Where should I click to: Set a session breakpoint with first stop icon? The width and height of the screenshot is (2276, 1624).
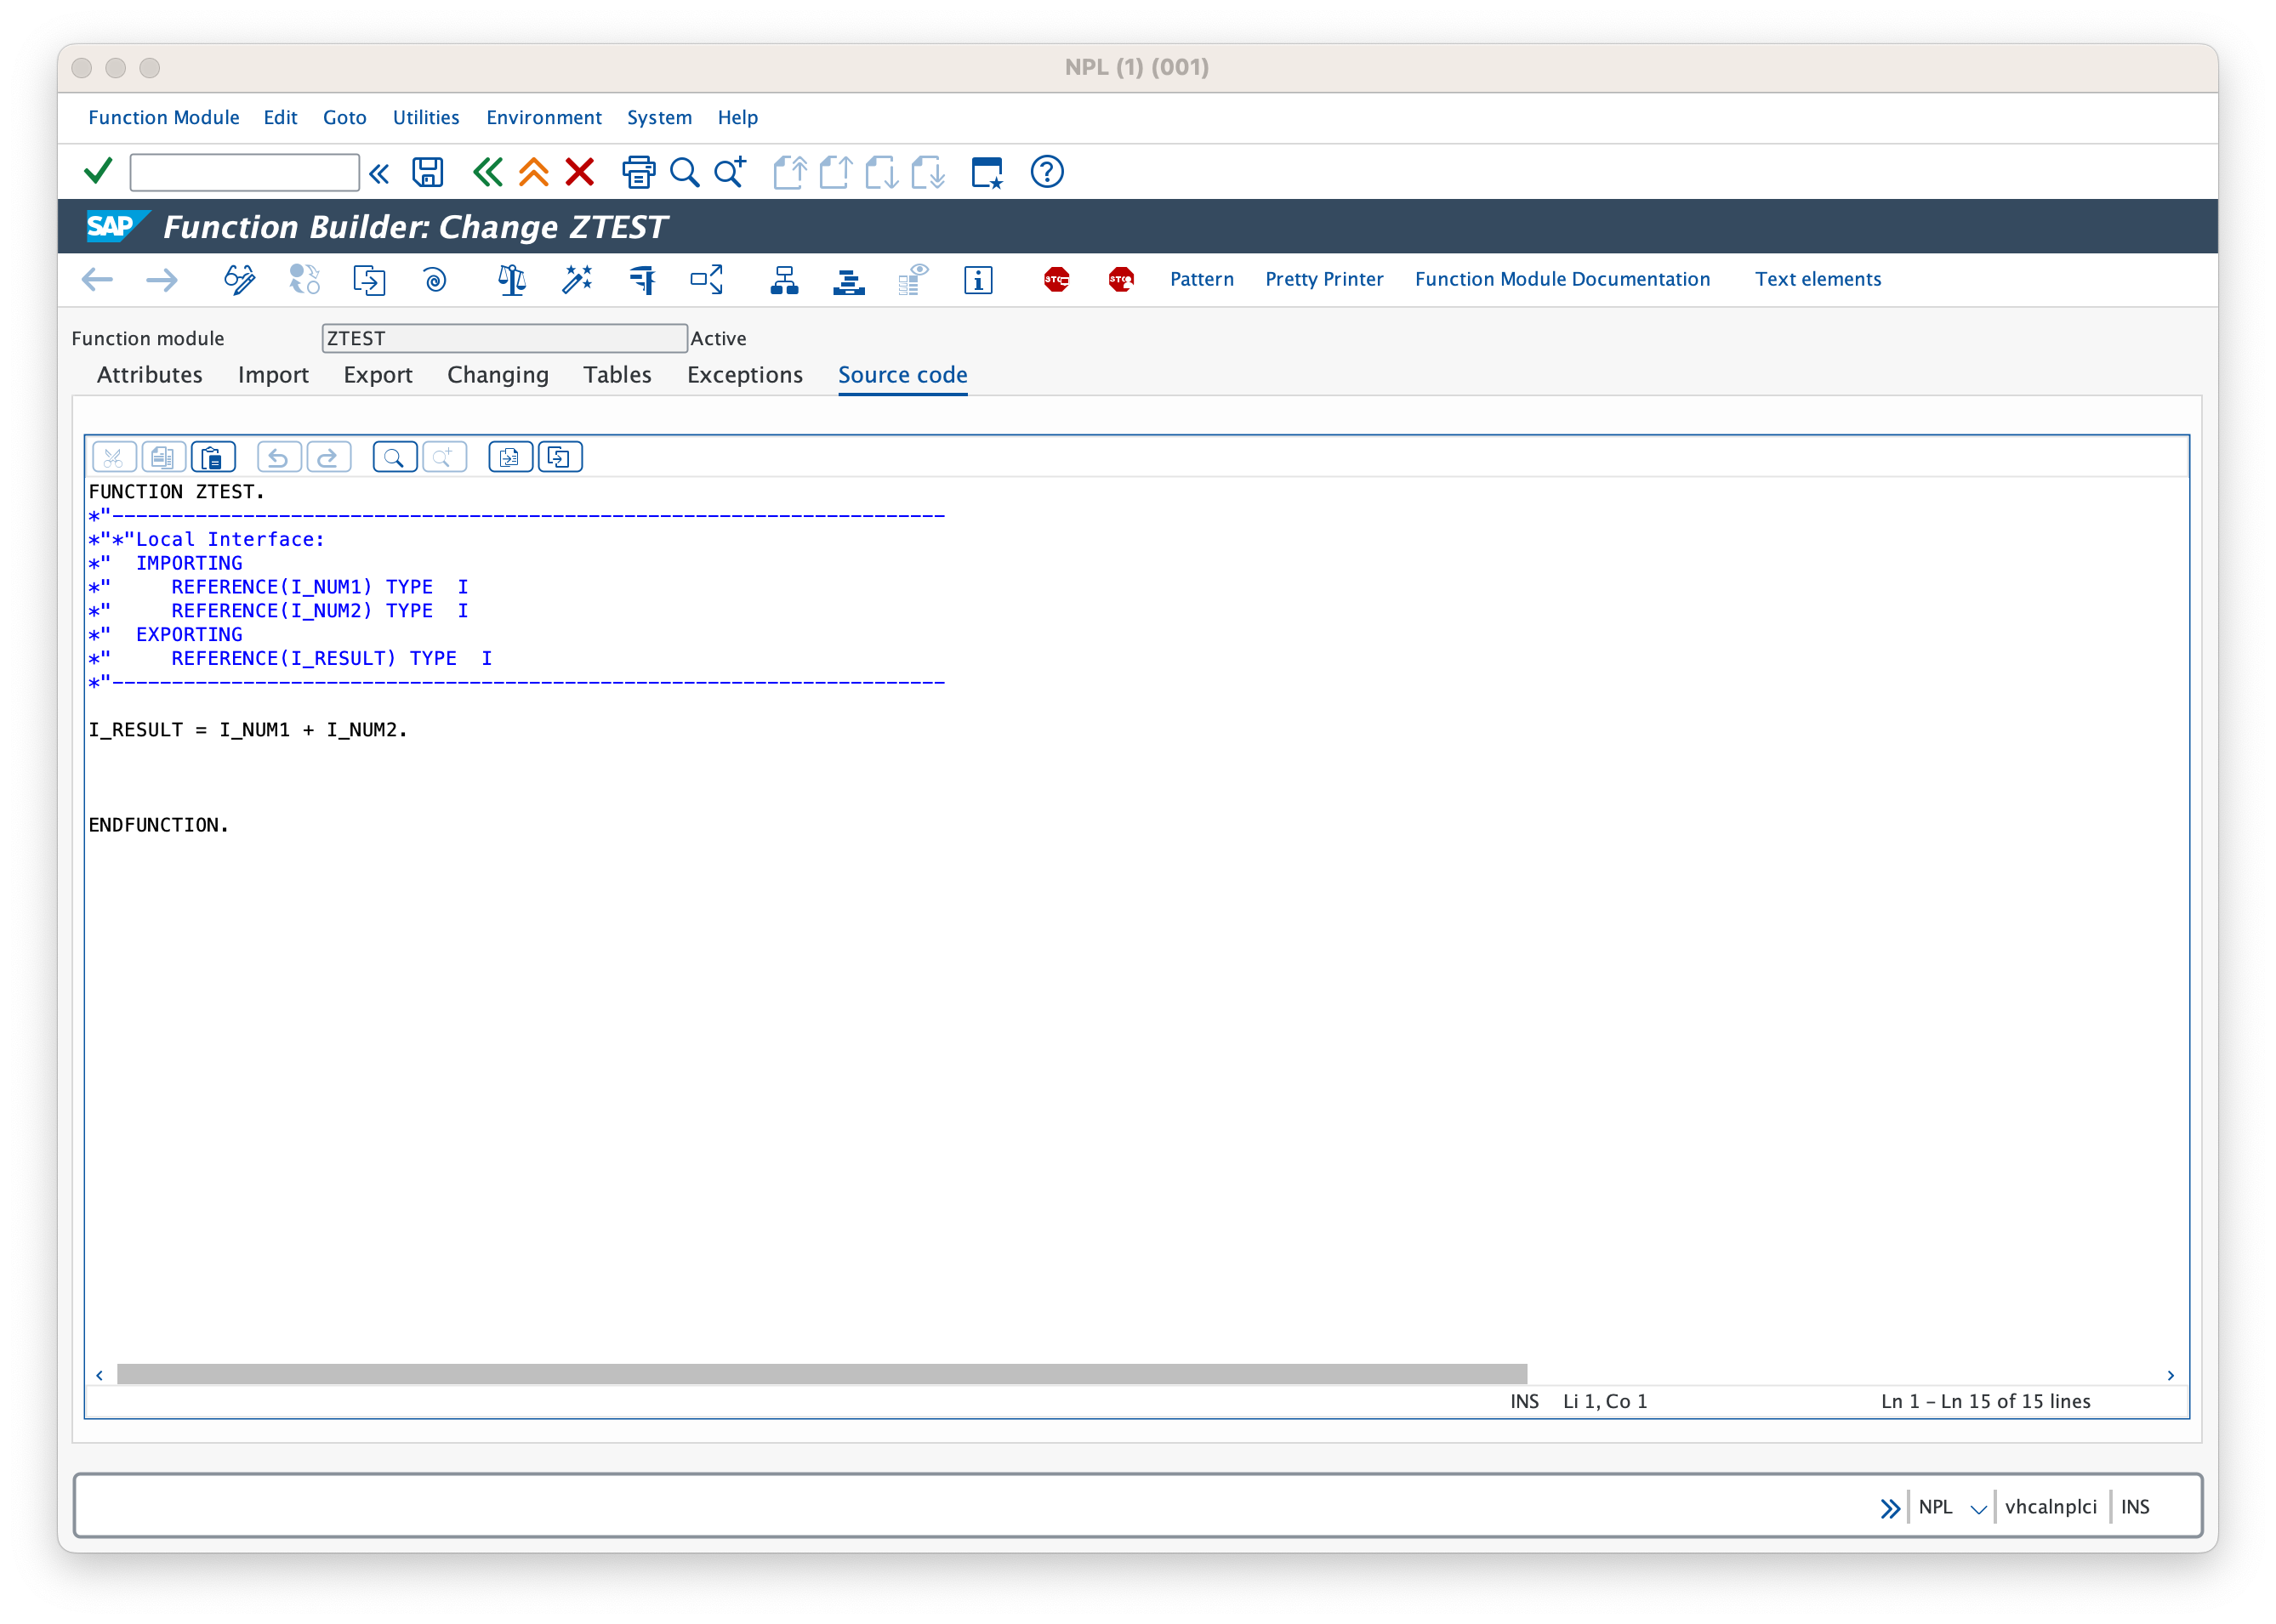(x=1056, y=279)
